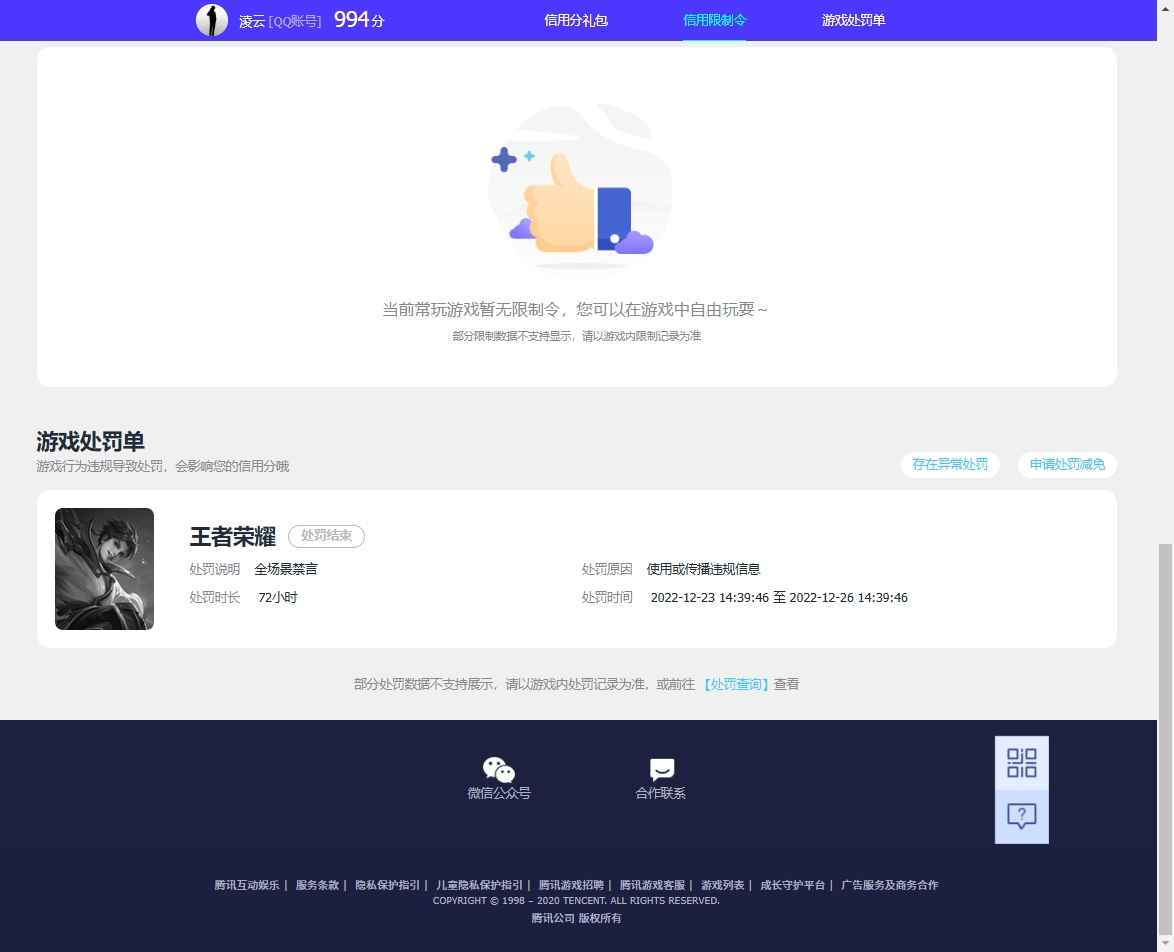Click the scrollbar down arrow
The height and width of the screenshot is (952, 1174).
pyautogui.click(x=1165, y=943)
